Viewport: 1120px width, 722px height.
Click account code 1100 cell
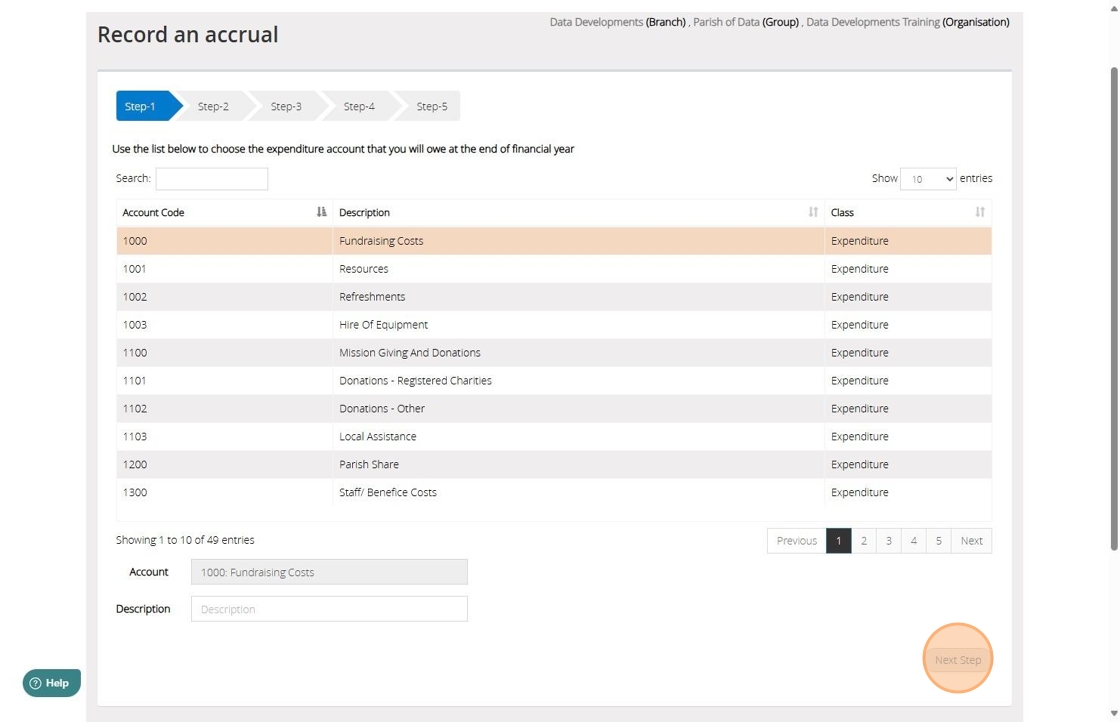(x=224, y=352)
